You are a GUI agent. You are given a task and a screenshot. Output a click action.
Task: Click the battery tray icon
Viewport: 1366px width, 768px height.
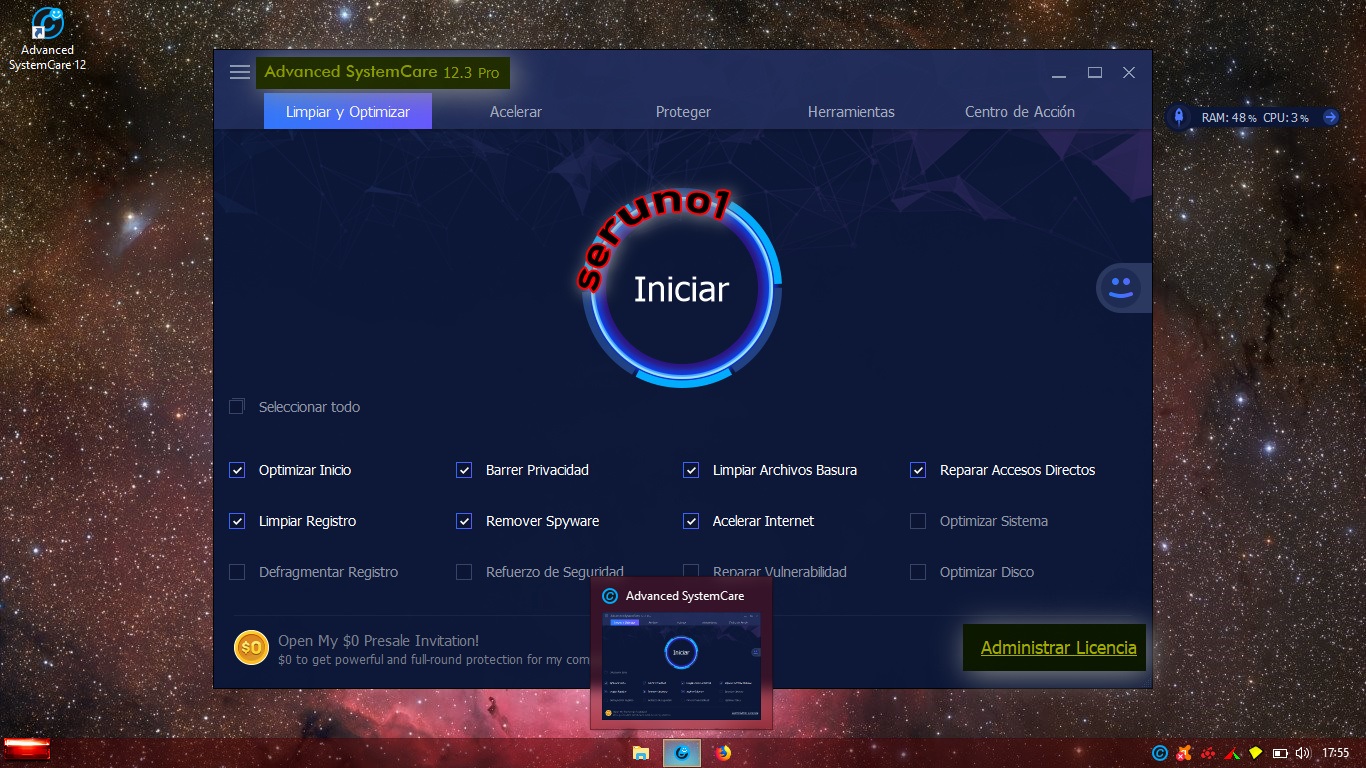(1279, 753)
